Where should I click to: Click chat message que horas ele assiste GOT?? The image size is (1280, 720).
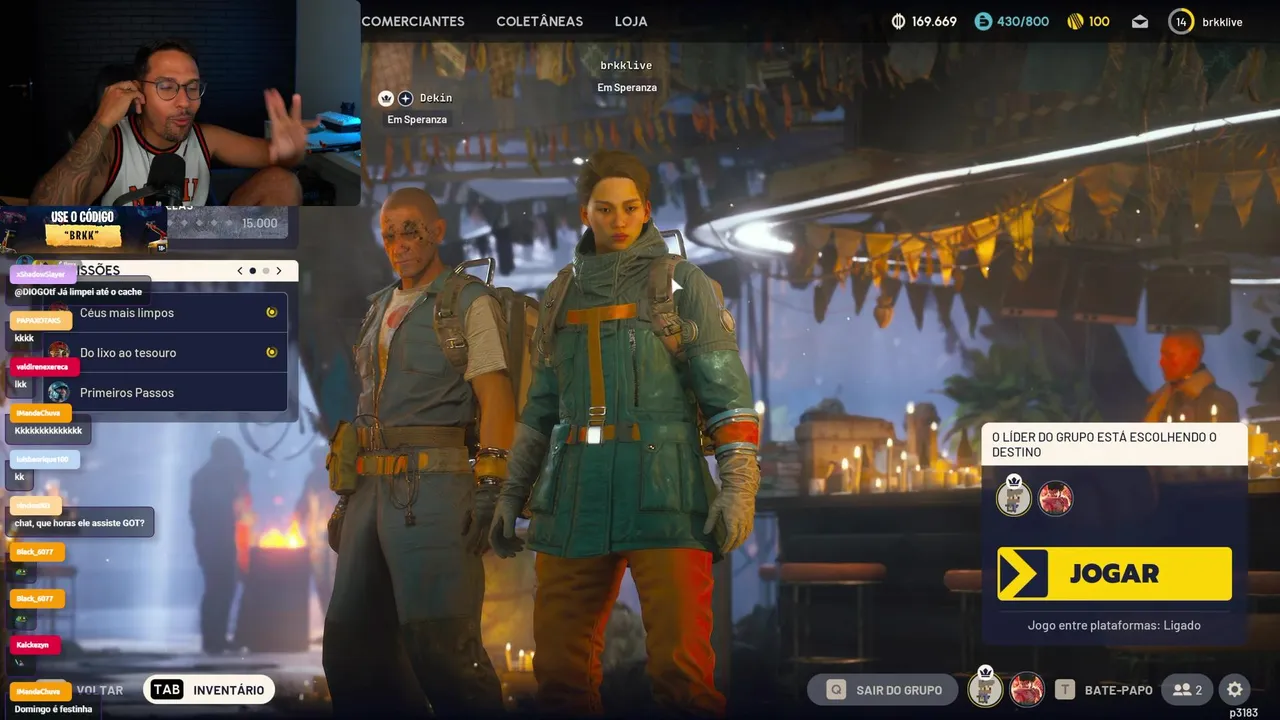79,523
